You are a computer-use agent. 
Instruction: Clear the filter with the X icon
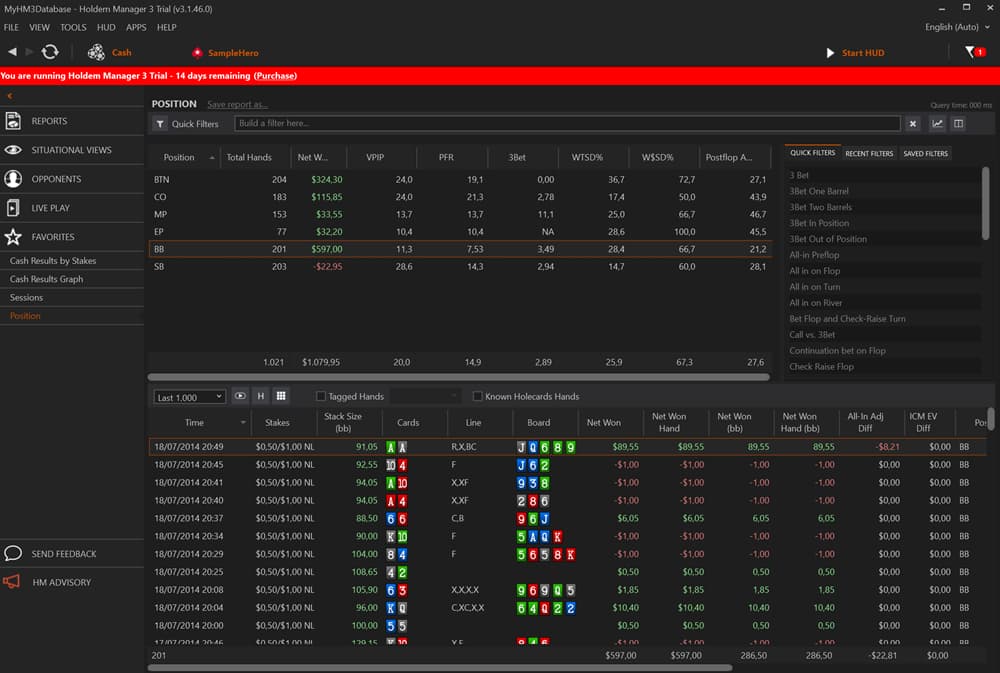912,124
